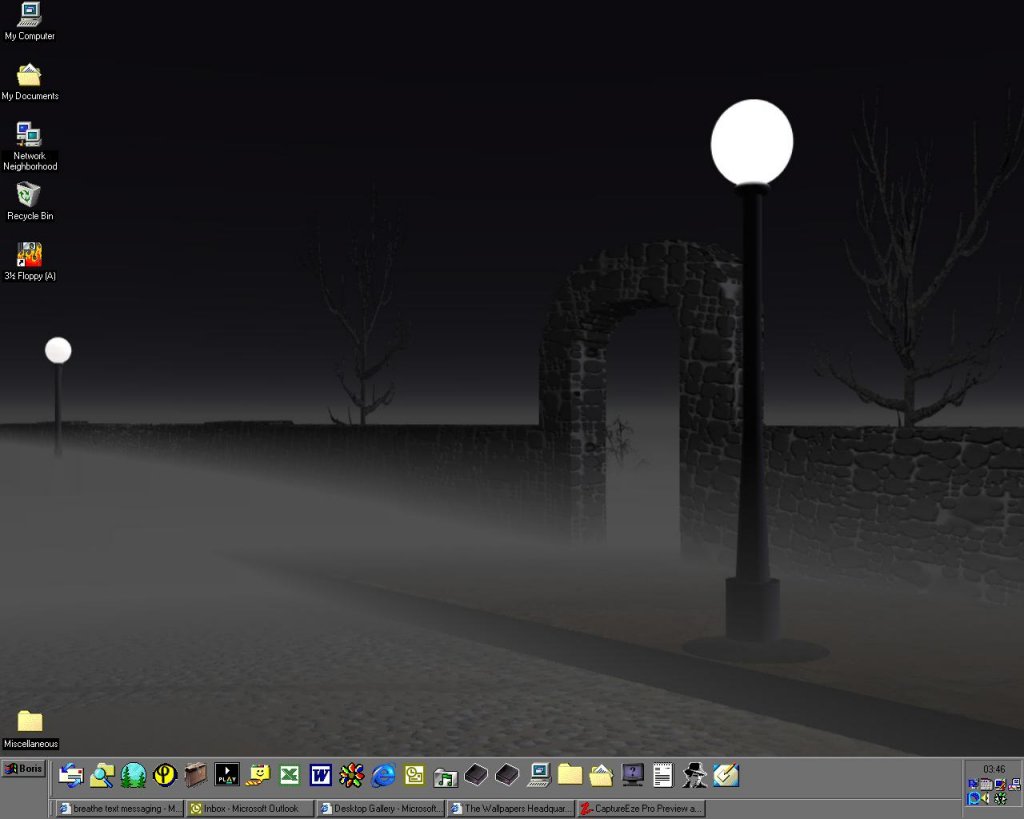Switch to the breathe text messaging window
The image size is (1024, 819).
click(x=120, y=808)
